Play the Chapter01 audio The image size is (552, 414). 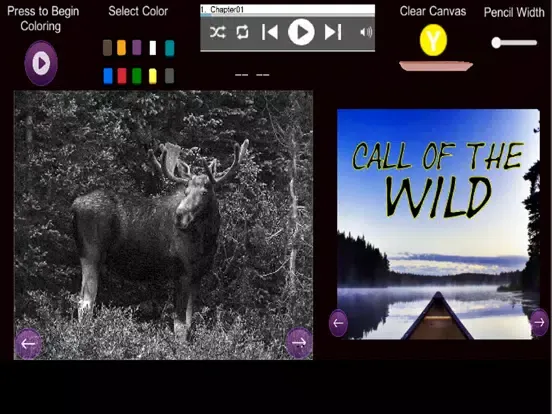pos(301,32)
